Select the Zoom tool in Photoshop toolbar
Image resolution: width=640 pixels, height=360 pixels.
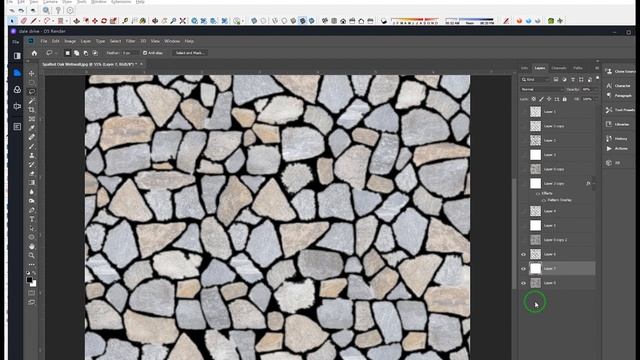tap(31, 256)
